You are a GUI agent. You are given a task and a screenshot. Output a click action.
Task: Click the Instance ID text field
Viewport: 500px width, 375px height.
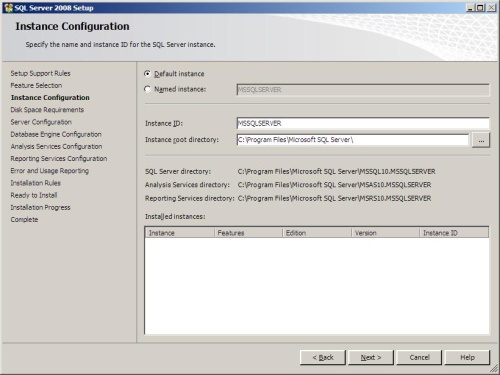tap(363, 123)
